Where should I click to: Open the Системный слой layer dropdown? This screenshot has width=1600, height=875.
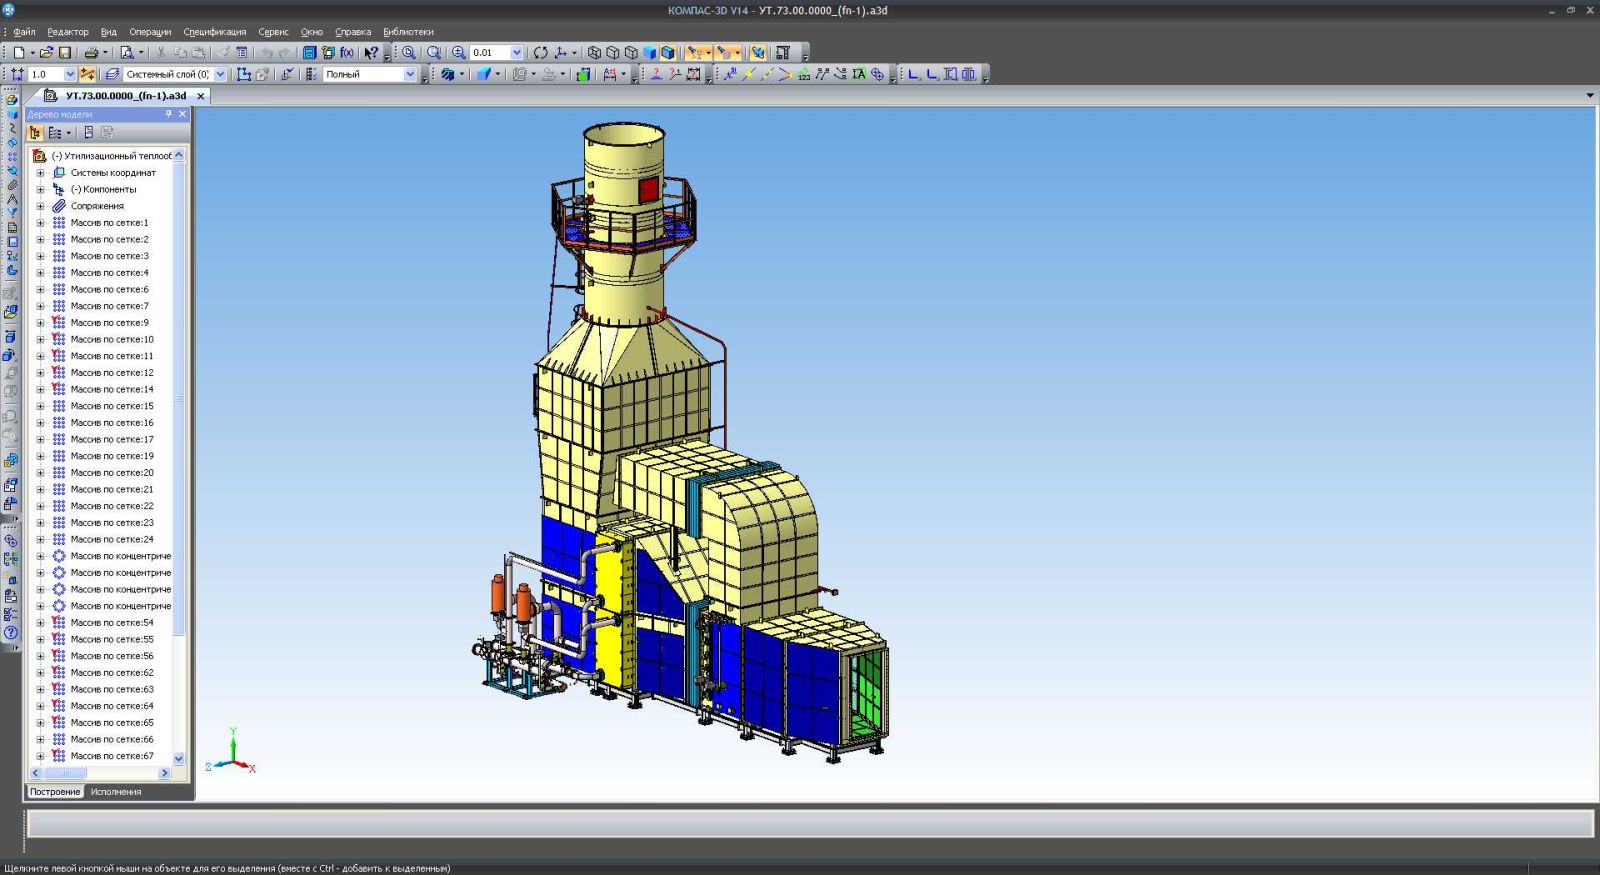[x=220, y=74]
